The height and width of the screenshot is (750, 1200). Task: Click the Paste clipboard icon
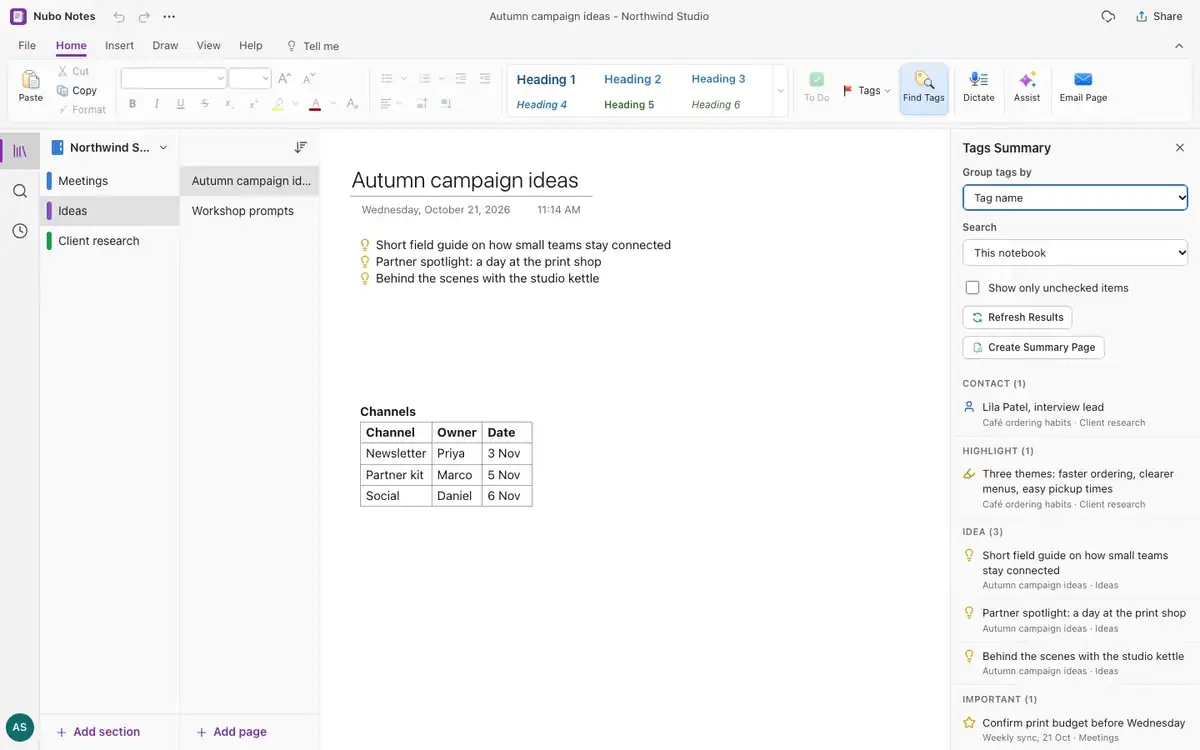(31, 80)
